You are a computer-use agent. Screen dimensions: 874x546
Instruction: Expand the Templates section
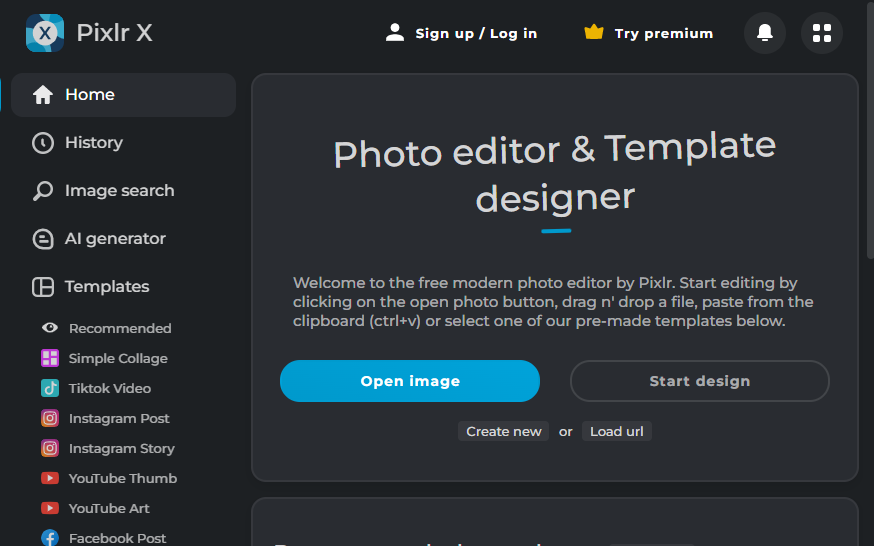[107, 287]
